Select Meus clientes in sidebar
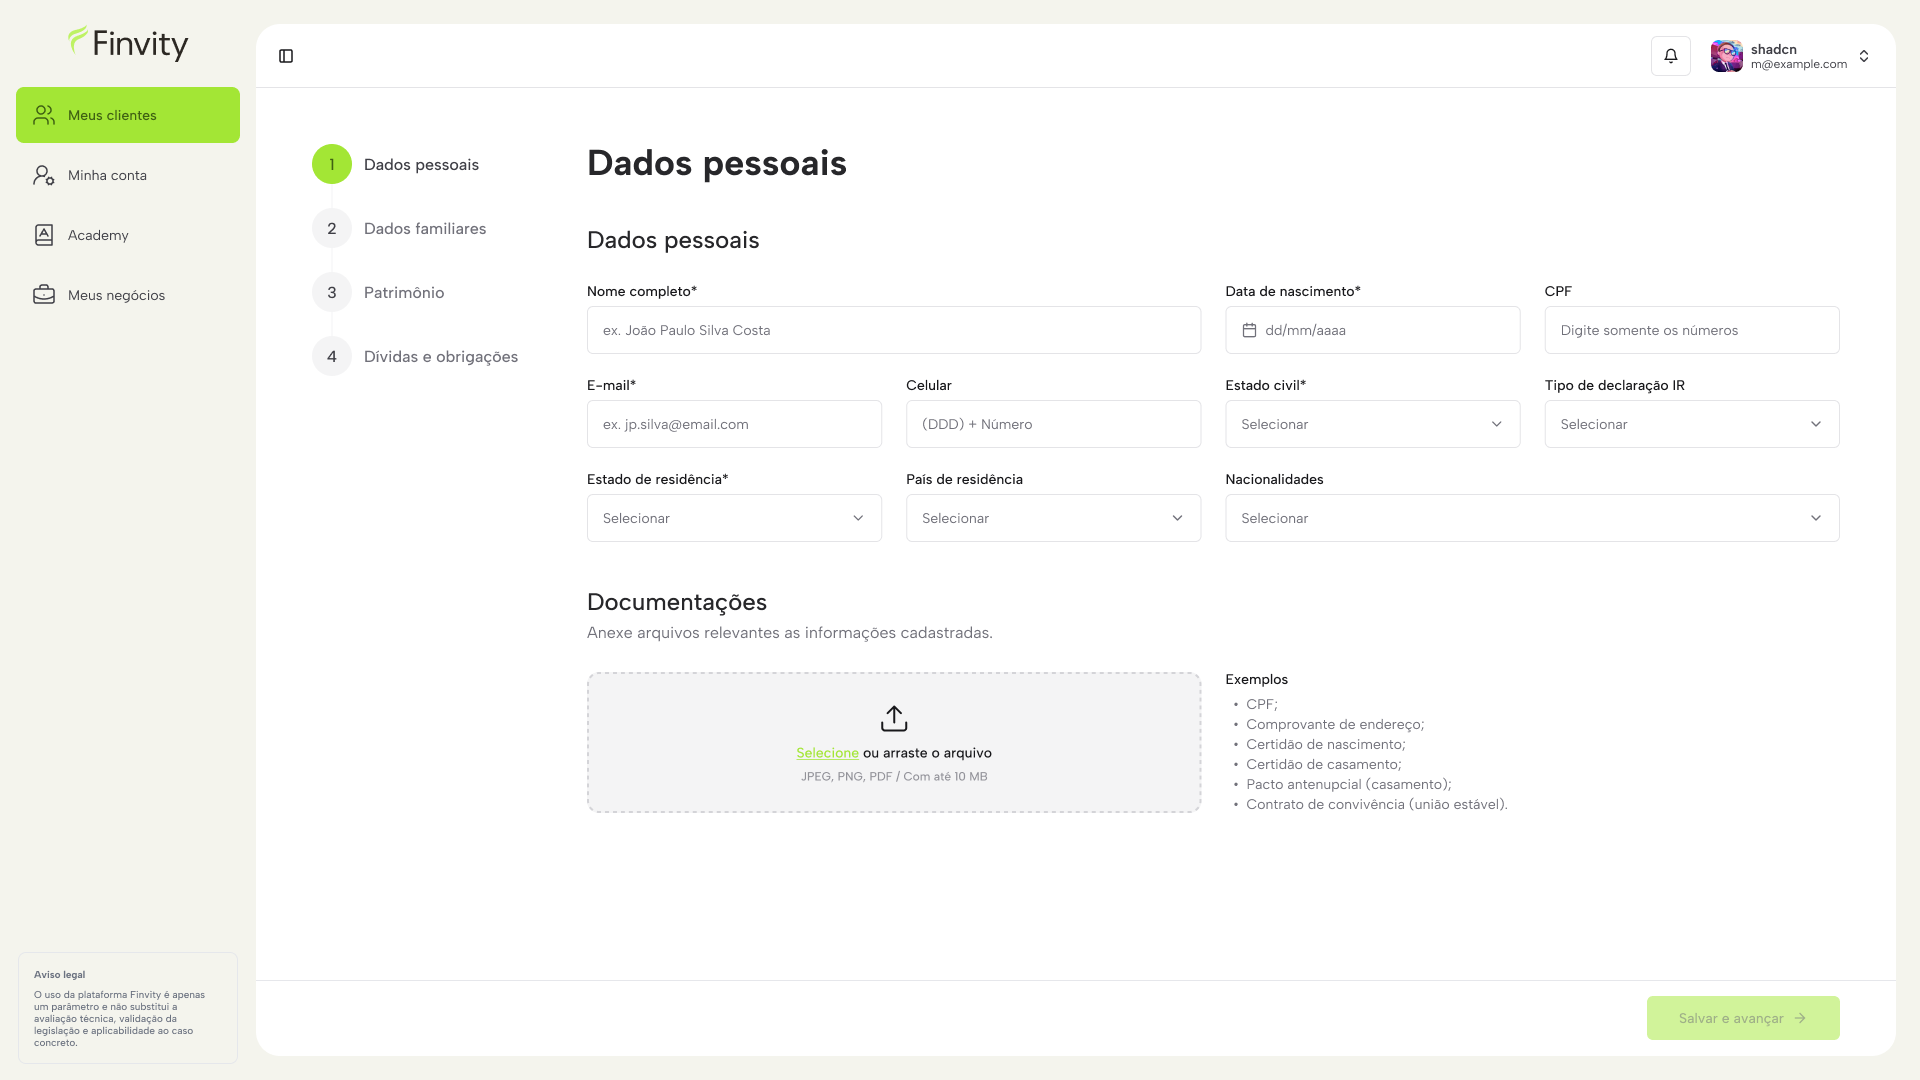The height and width of the screenshot is (1080, 1920). (x=112, y=115)
